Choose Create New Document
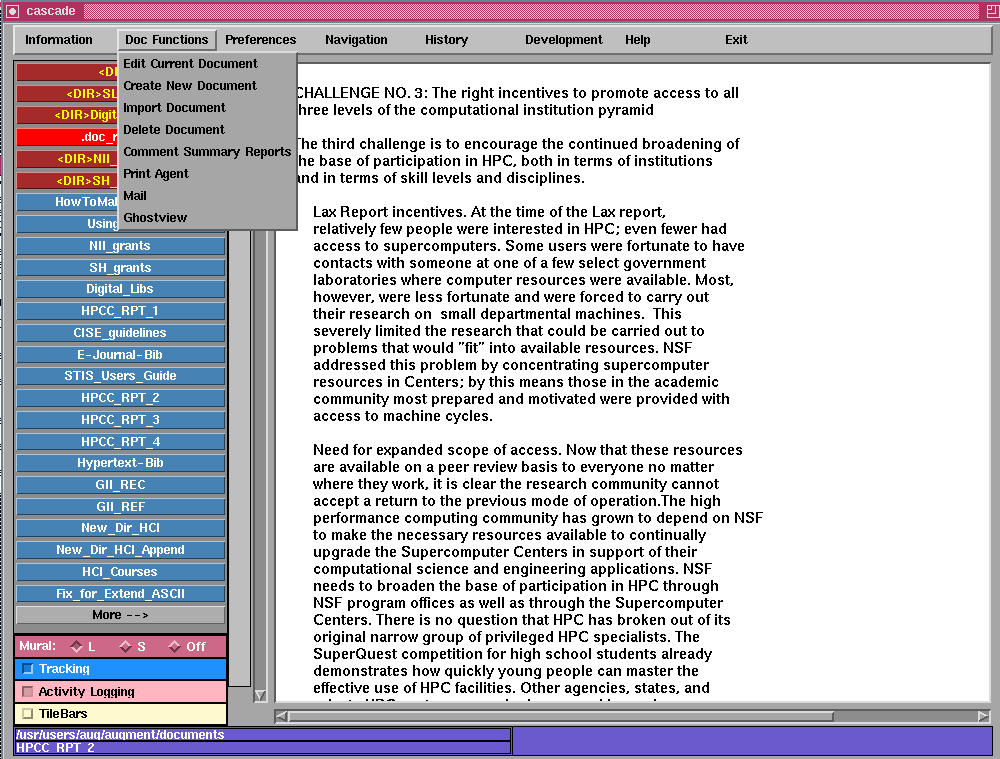This screenshot has height=759, width=1000. tap(207, 85)
